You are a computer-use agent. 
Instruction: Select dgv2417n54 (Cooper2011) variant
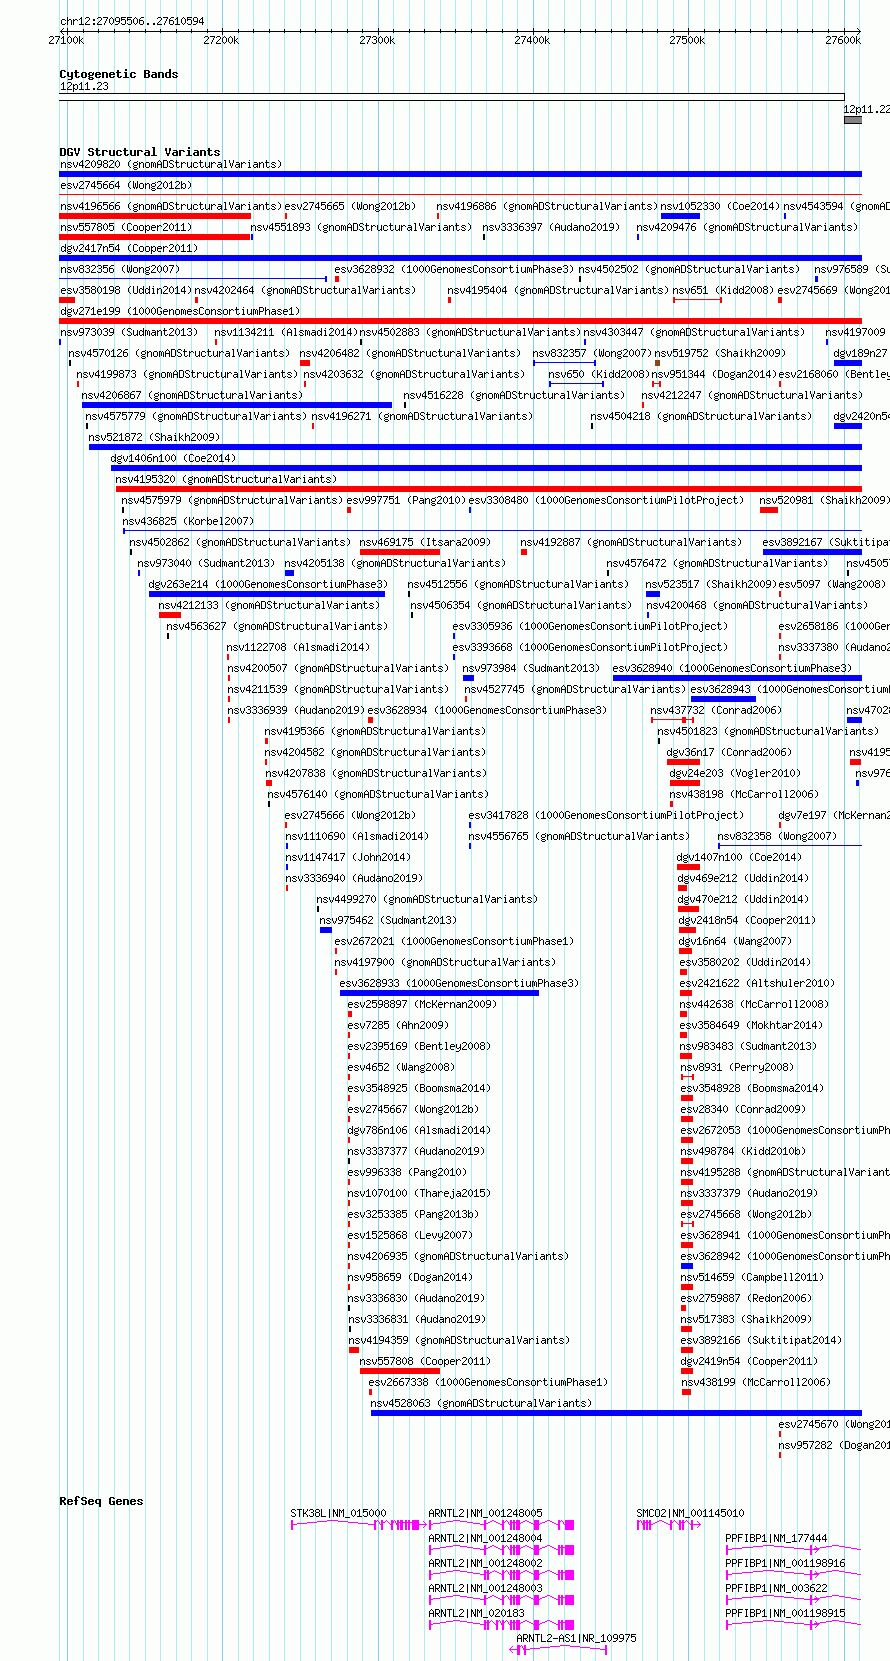point(129,248)
